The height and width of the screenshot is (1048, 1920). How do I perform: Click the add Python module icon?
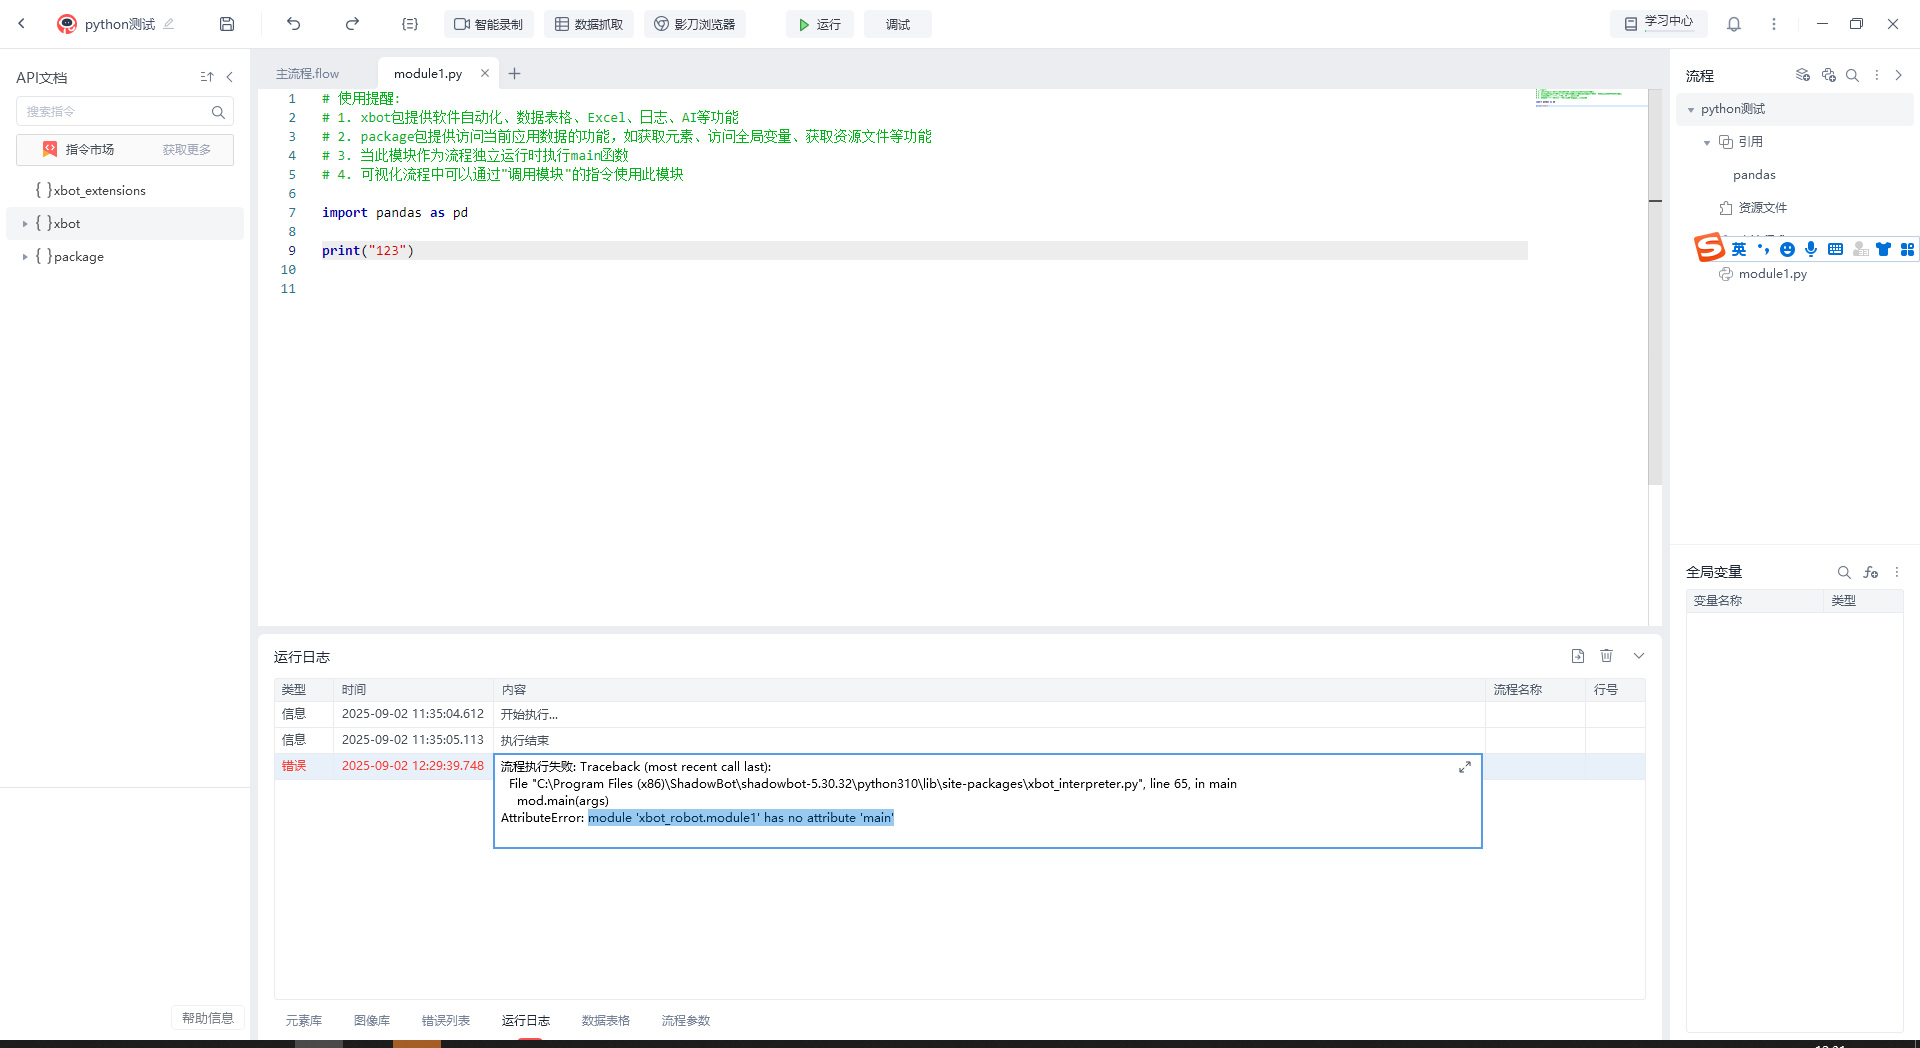1829,75
